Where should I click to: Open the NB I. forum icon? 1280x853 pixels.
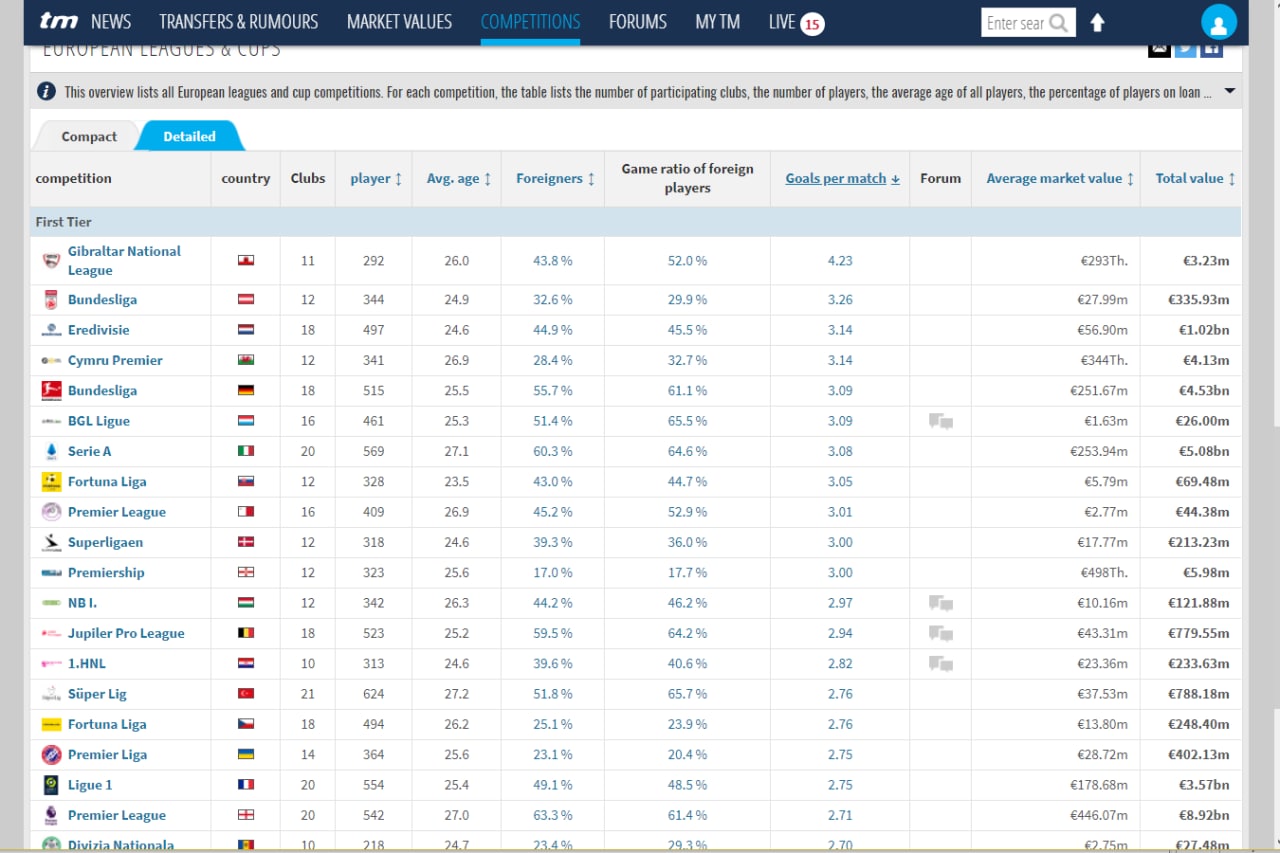pyautogui.click(x=940, y=603)
